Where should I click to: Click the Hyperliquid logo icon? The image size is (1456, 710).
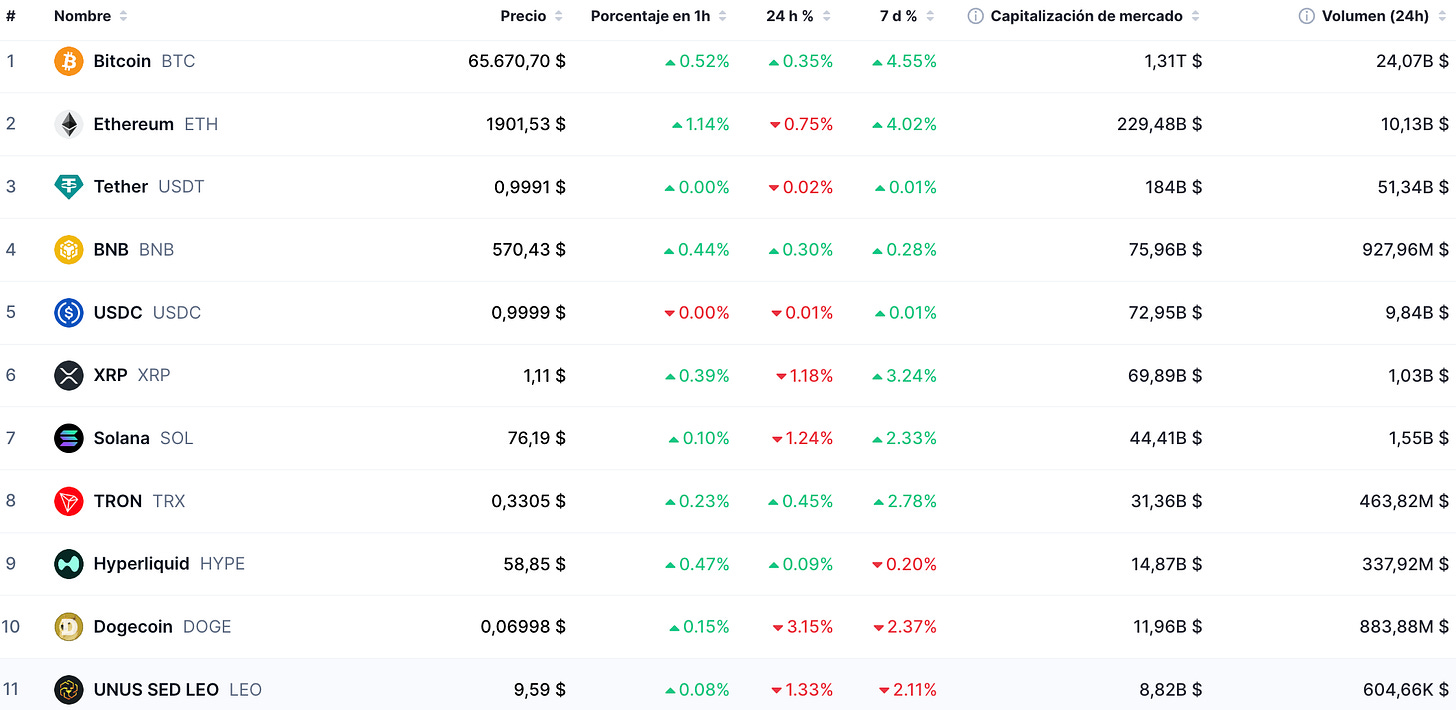point(69,564)
